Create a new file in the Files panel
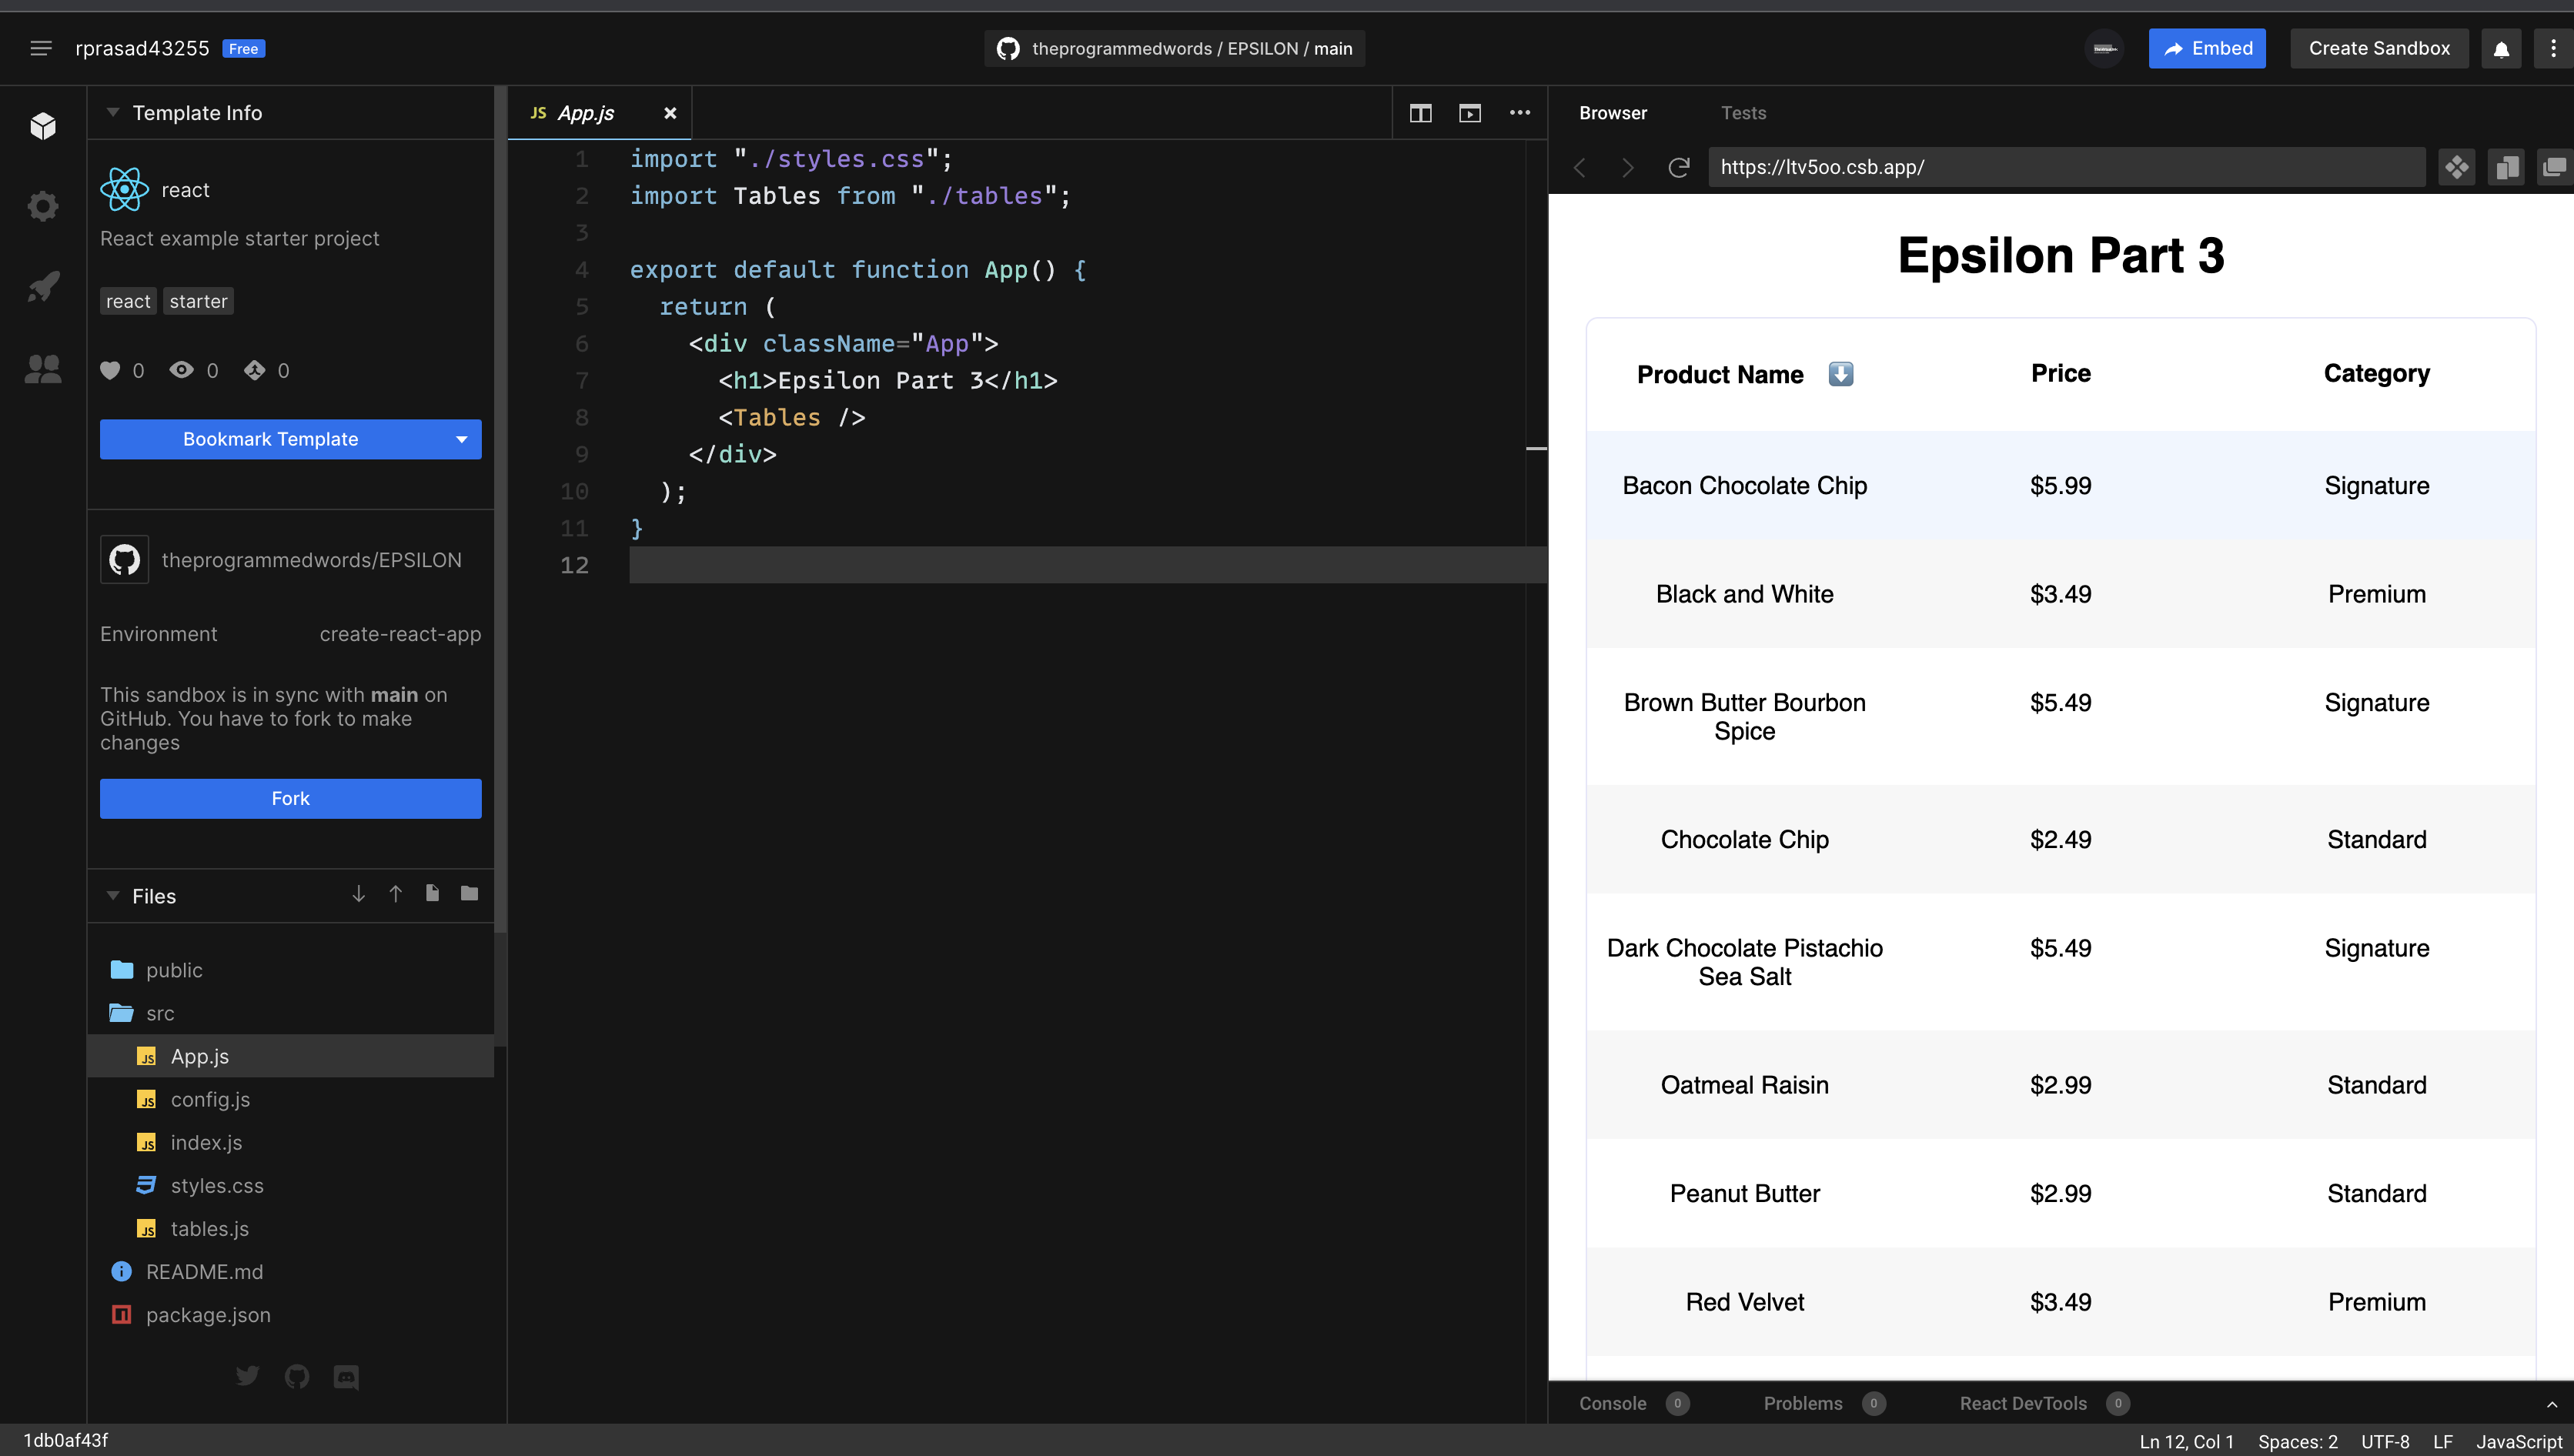The height and width of the screenshot is (1456, 2574). 432,894
